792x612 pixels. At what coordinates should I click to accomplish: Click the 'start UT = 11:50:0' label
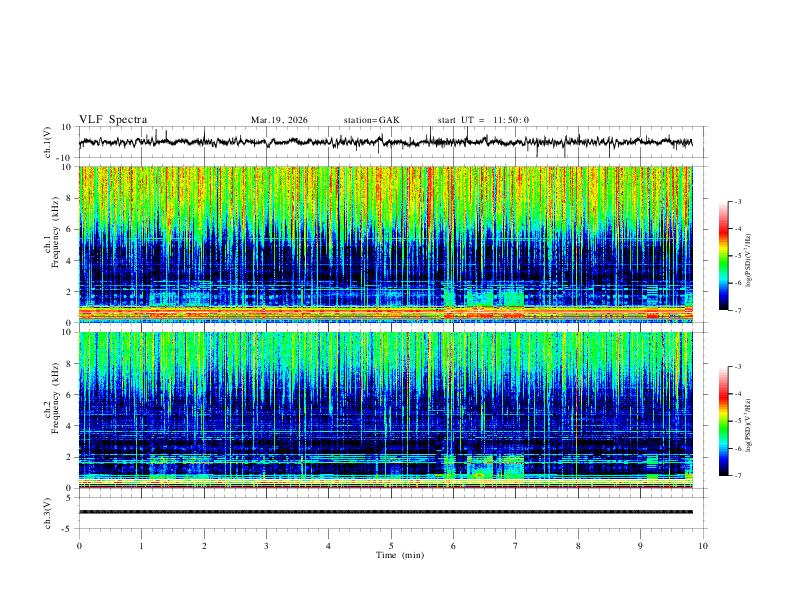click(x=483, y=120)
